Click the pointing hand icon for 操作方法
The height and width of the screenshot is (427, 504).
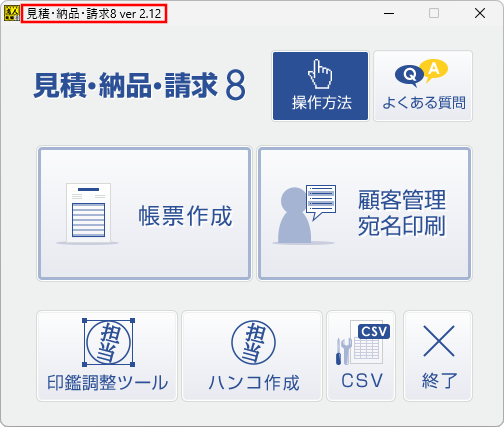pos(320,74)
